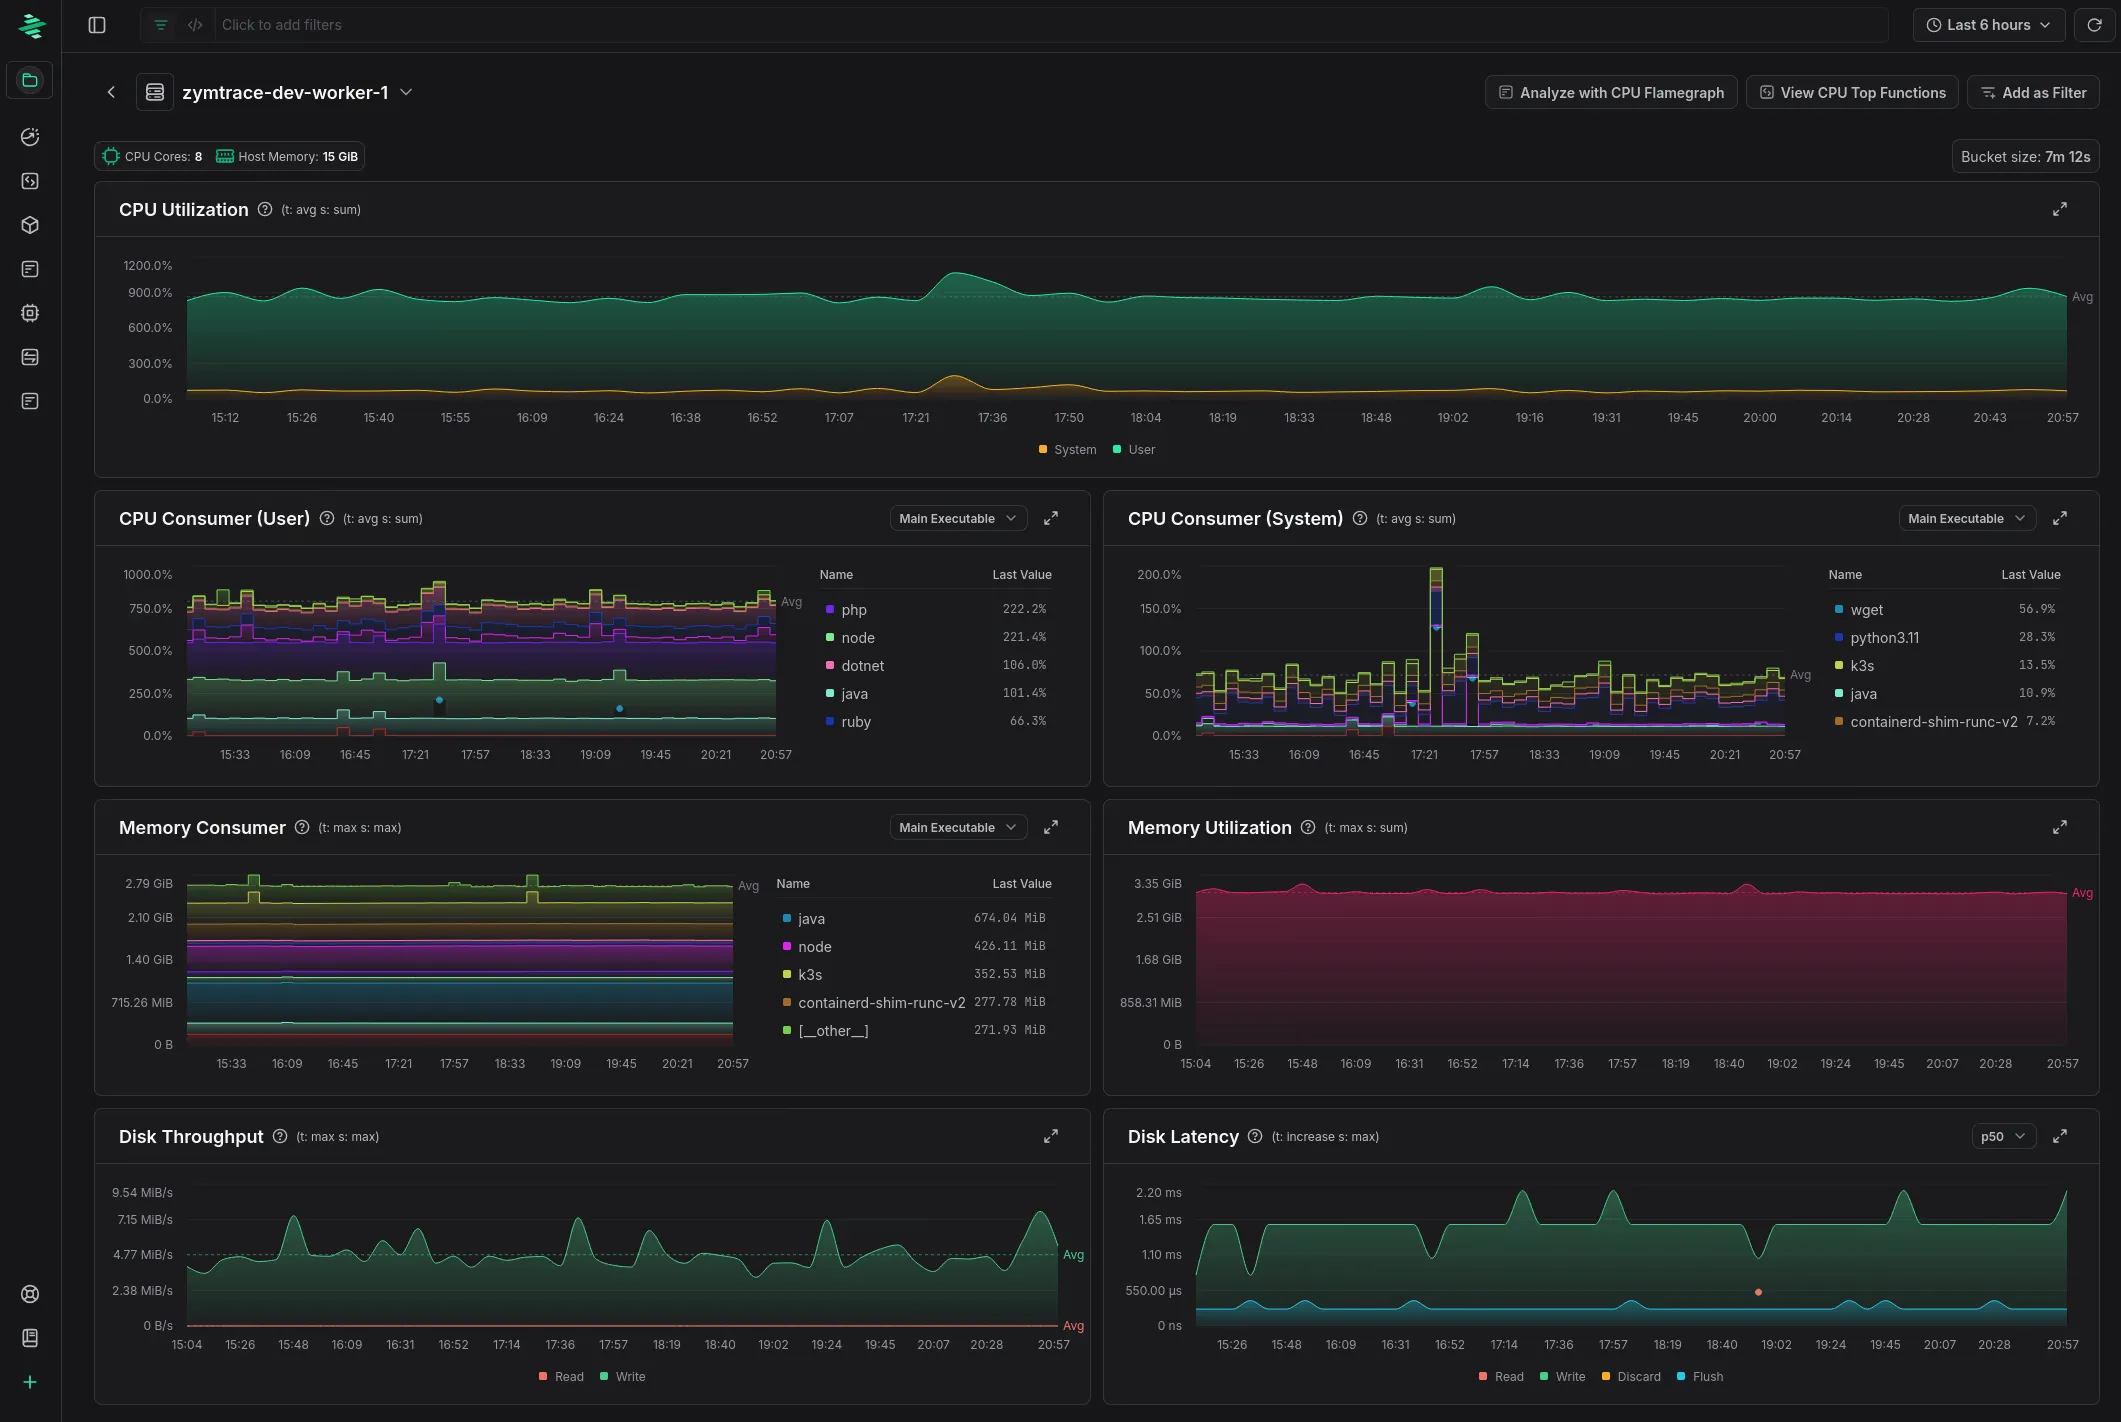The image size is (2121, 1422).
Task: Click the package cube icon in the sidebar
Action: click(29, 225)
